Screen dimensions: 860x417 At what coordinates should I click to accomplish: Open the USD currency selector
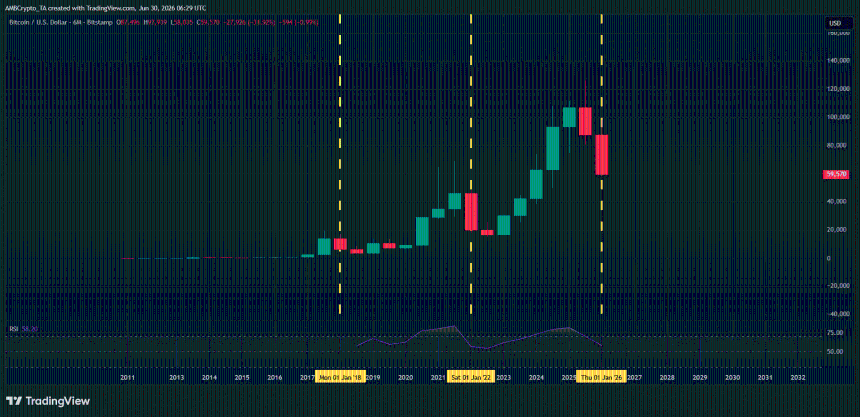click(x=836, y=23)
